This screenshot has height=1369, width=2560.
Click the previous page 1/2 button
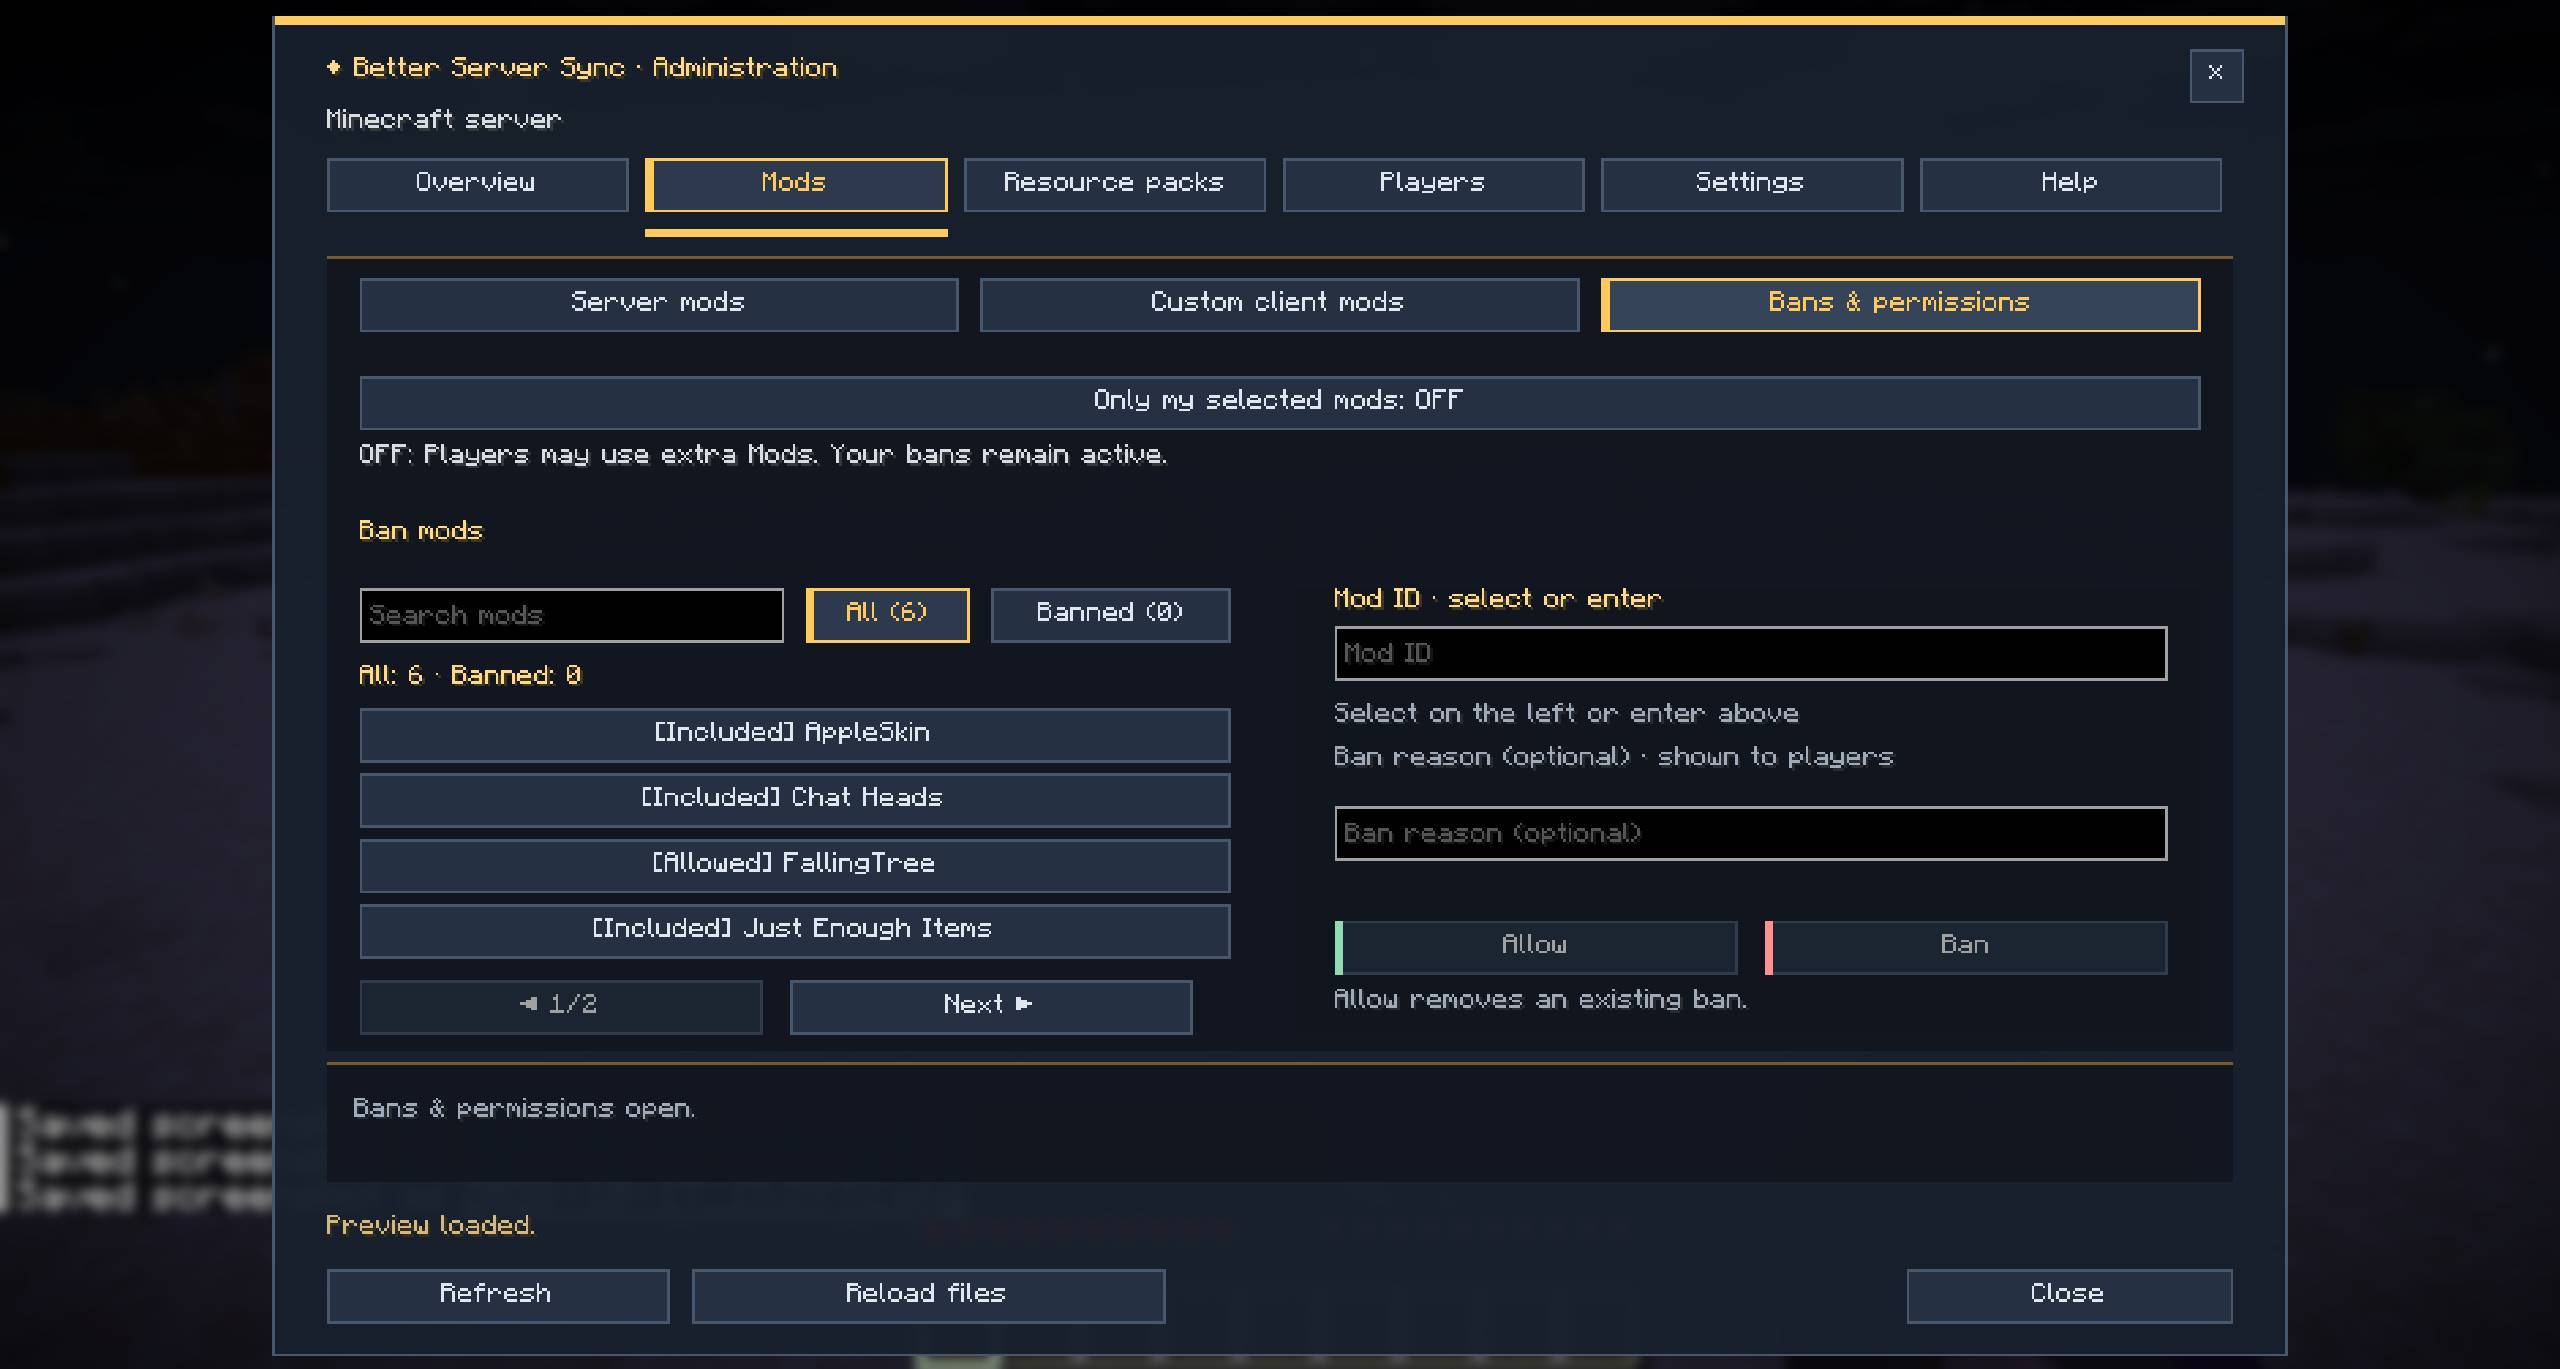[560, 1006]
